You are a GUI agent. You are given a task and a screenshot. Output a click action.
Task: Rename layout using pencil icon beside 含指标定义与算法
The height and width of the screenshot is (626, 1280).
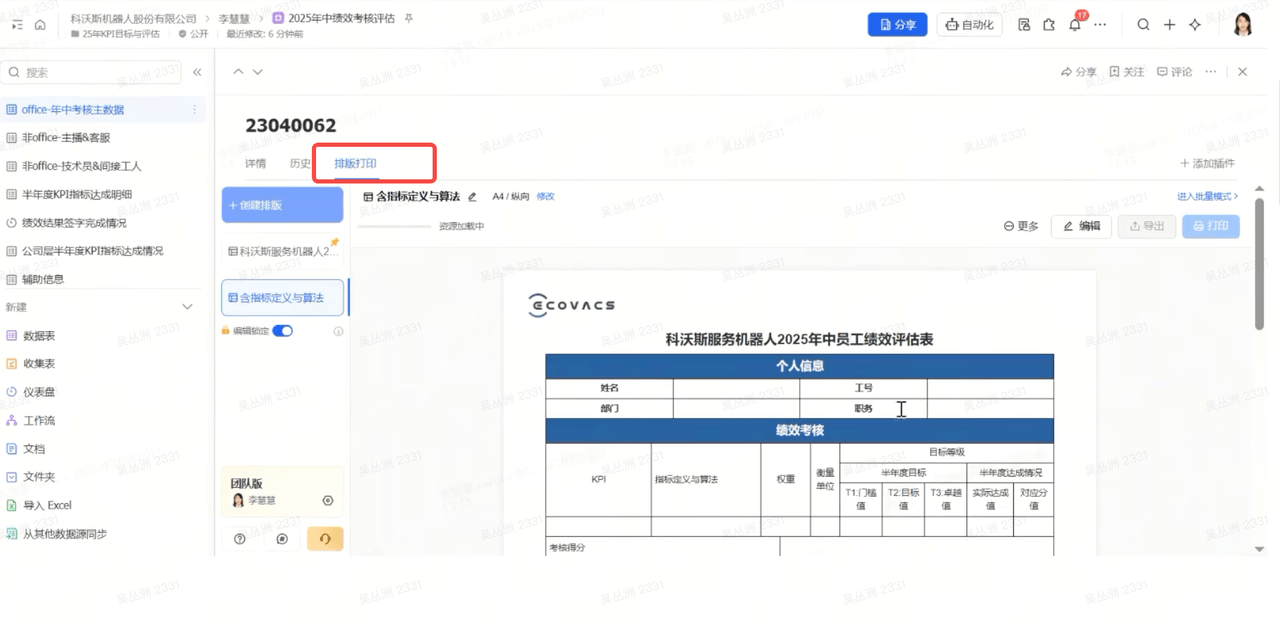(473, 197)
